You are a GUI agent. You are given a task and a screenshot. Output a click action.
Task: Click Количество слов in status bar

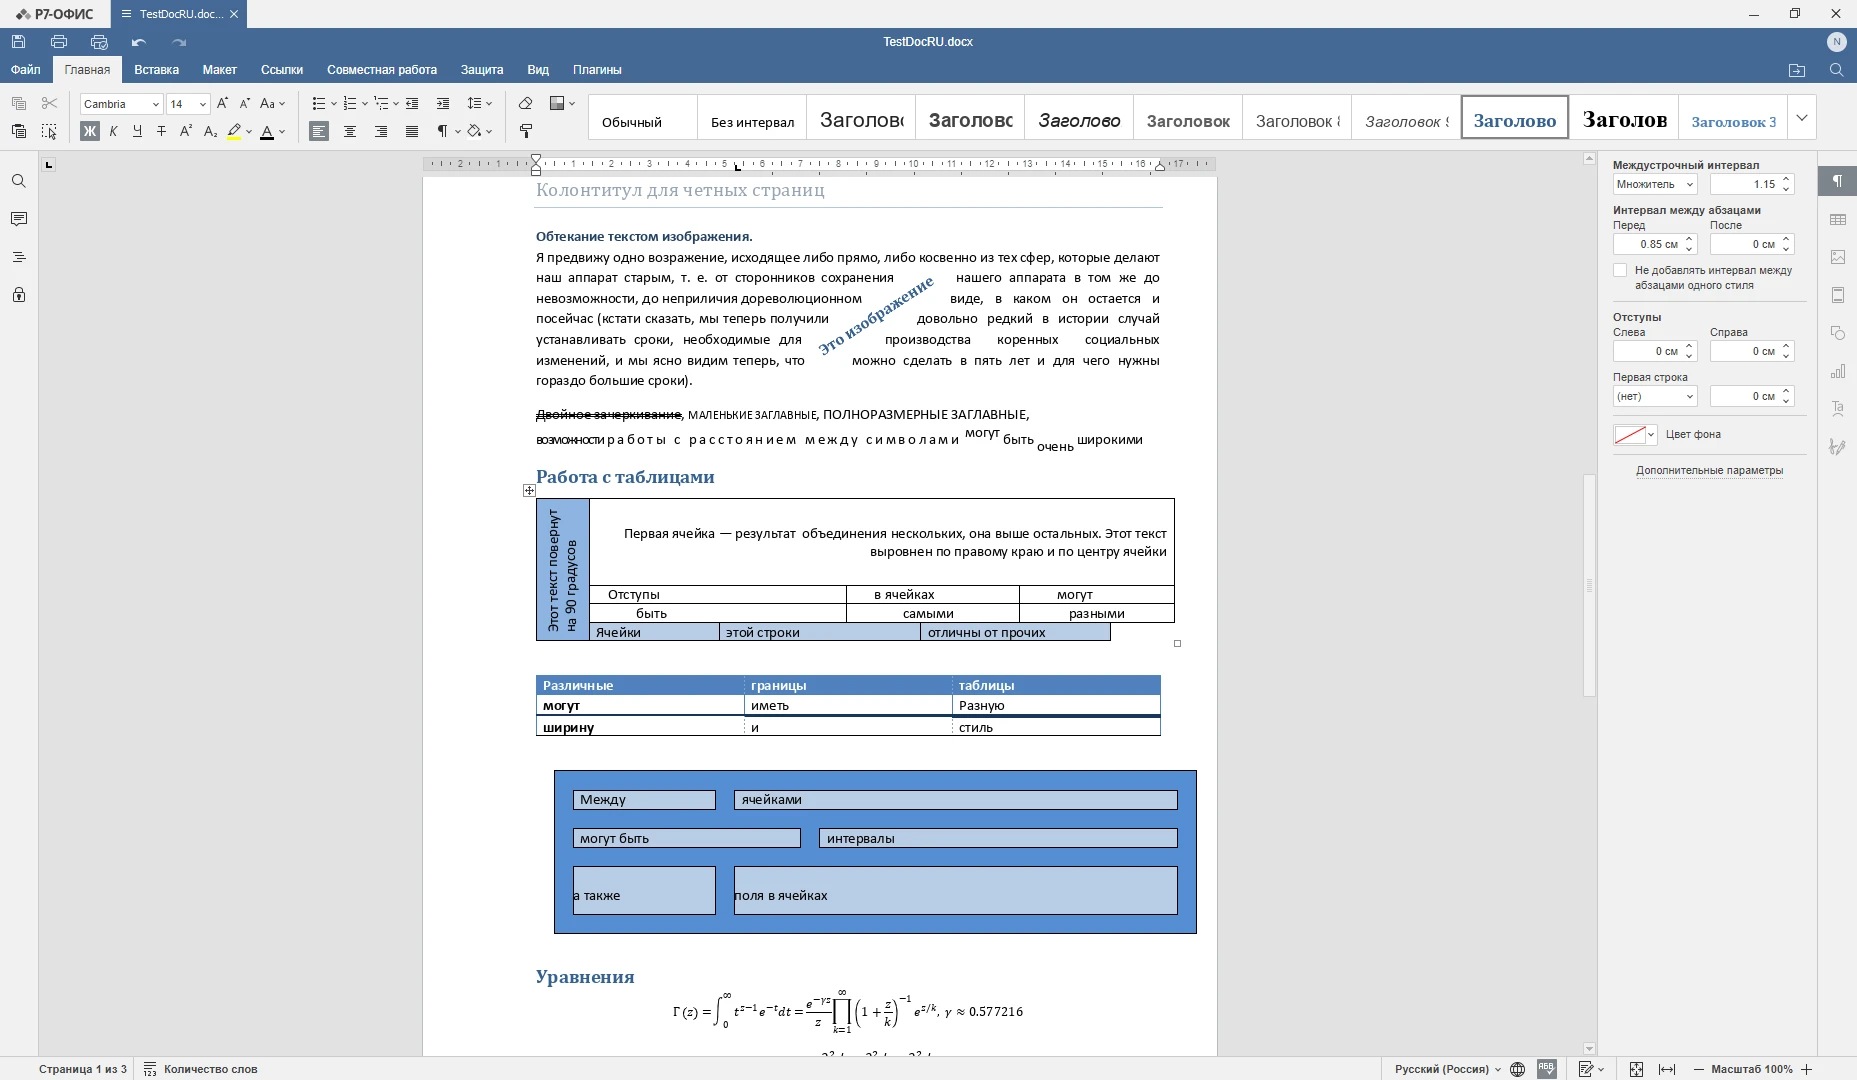pos(201,1069)
